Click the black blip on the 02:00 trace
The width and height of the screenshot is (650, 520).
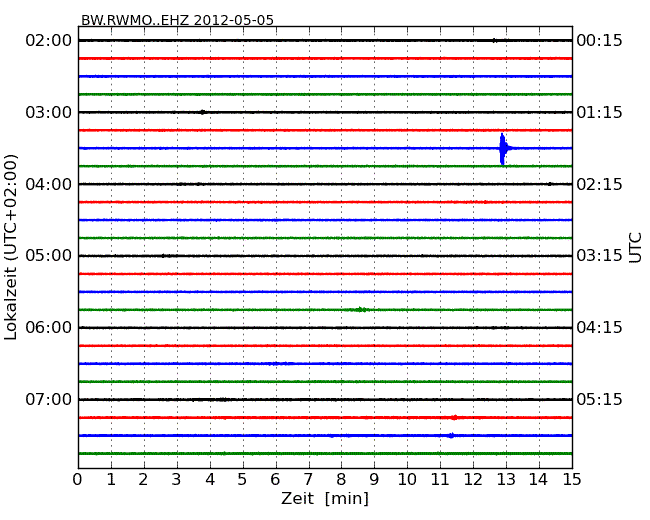[x=494, y=40]
